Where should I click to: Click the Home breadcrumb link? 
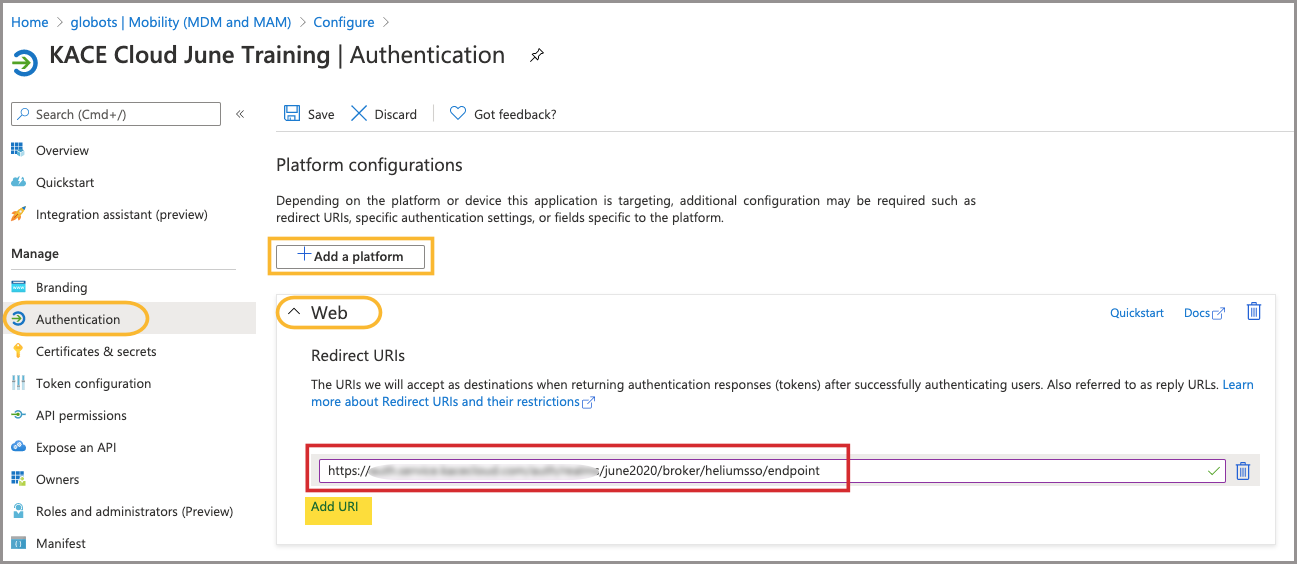click(29, 22)
